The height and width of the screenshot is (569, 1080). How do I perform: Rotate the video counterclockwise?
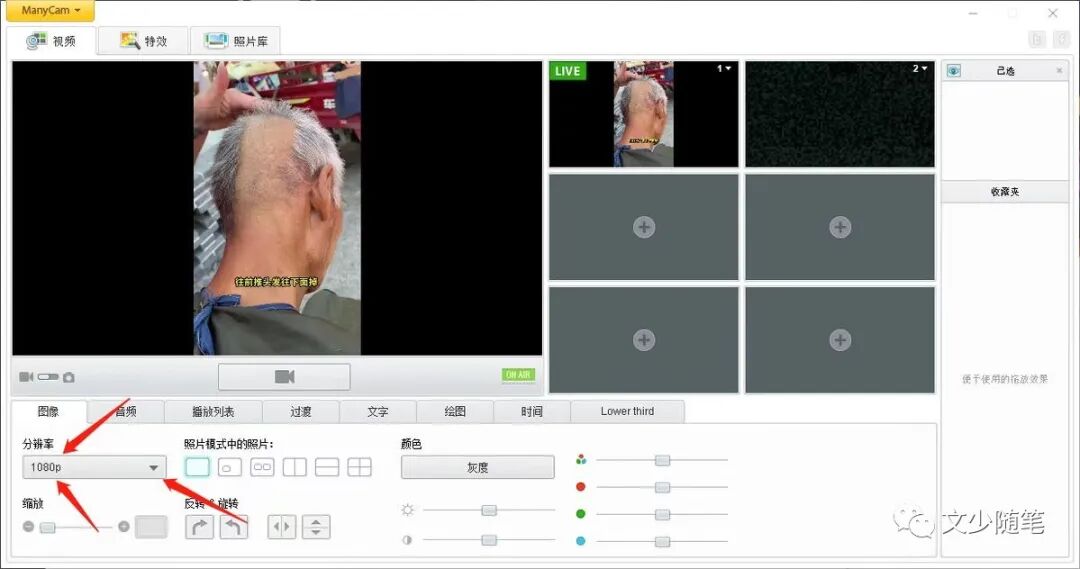click(x=233, y=527)
